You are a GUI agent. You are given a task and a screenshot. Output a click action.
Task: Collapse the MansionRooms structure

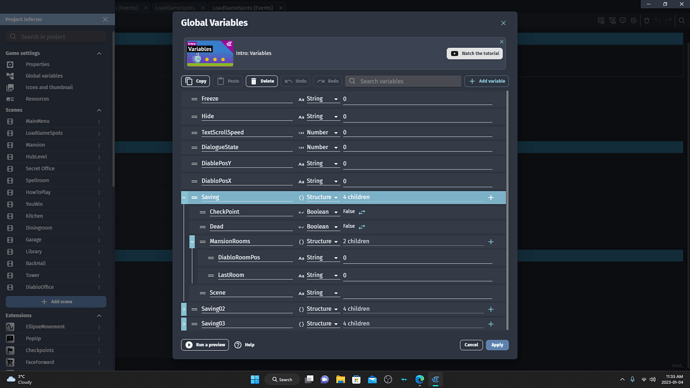coord(192,242)
